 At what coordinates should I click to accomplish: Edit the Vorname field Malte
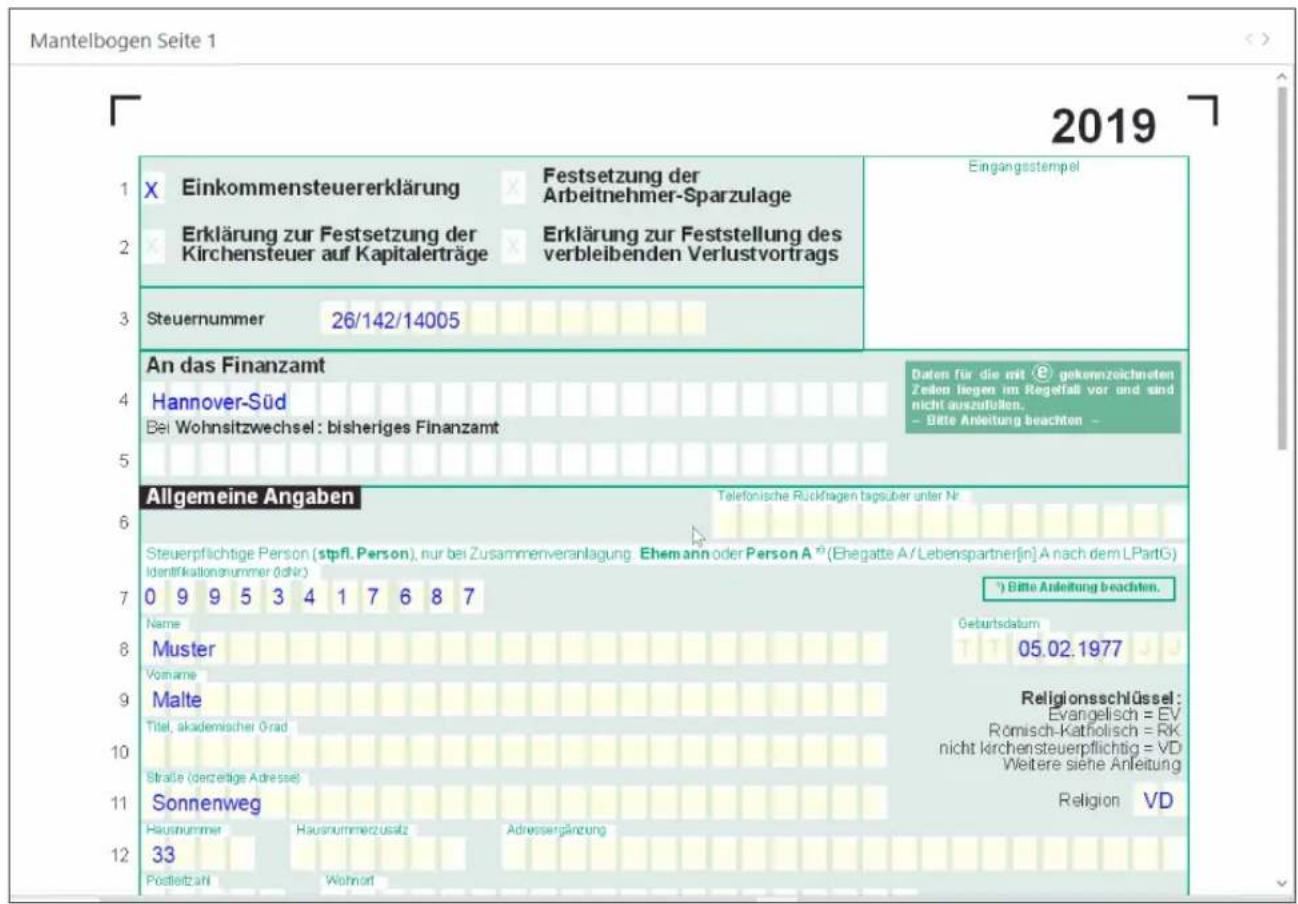[x=514, y=699]
